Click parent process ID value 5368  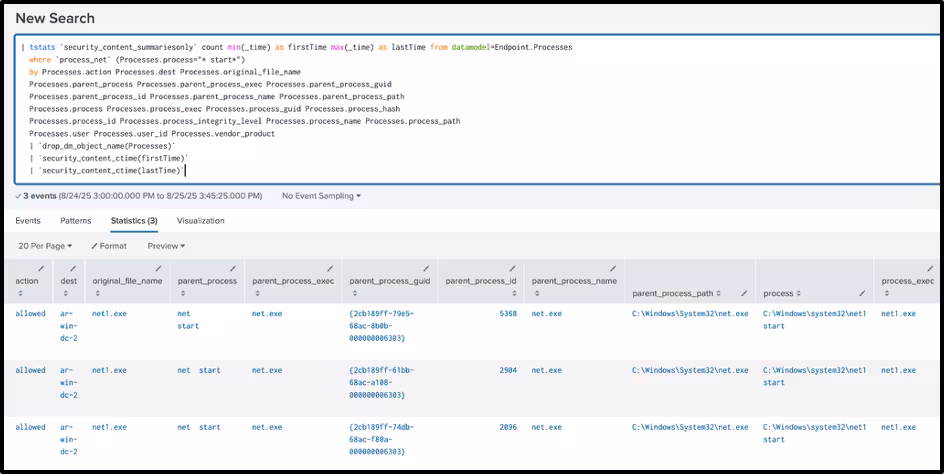[x=507, y=314]
